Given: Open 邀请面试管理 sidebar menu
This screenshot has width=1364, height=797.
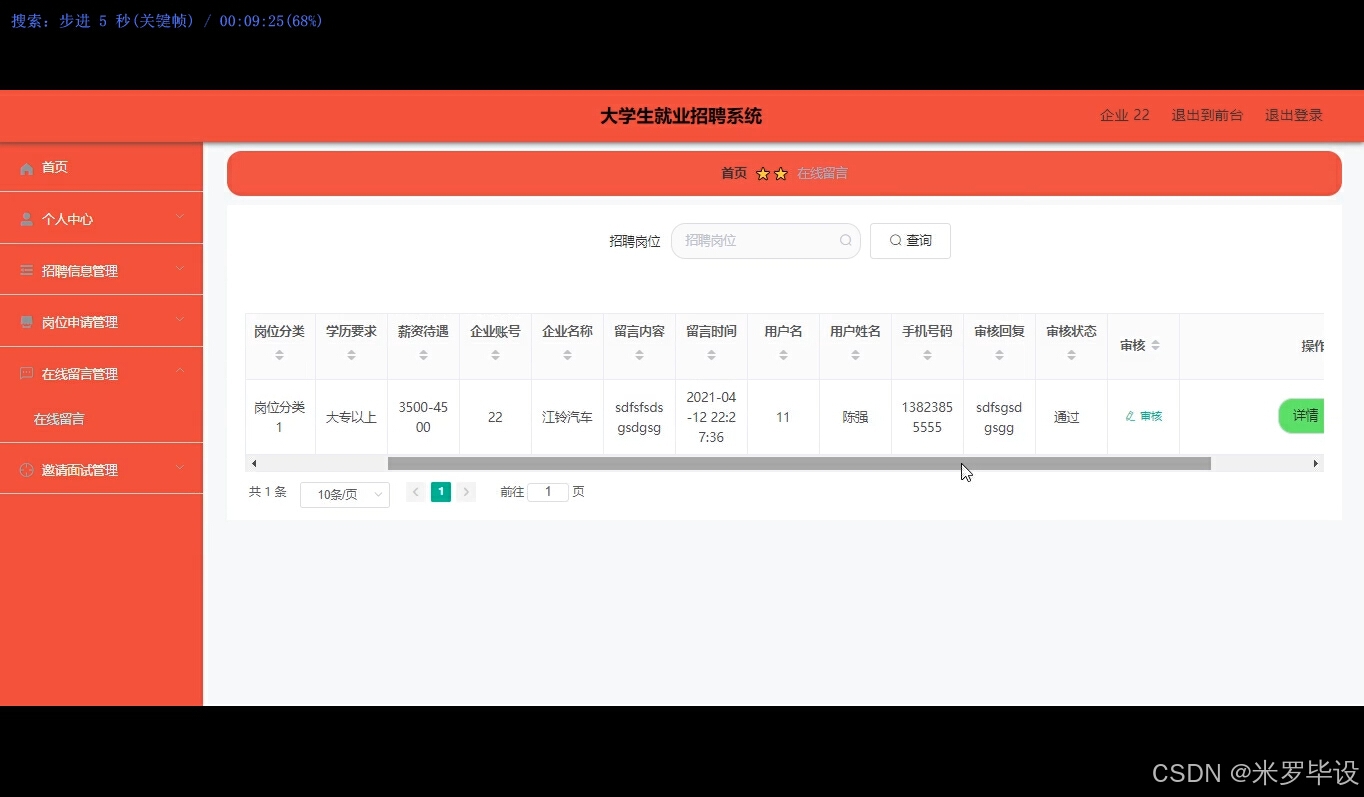Looking at the screenshot, I should 101,470.
